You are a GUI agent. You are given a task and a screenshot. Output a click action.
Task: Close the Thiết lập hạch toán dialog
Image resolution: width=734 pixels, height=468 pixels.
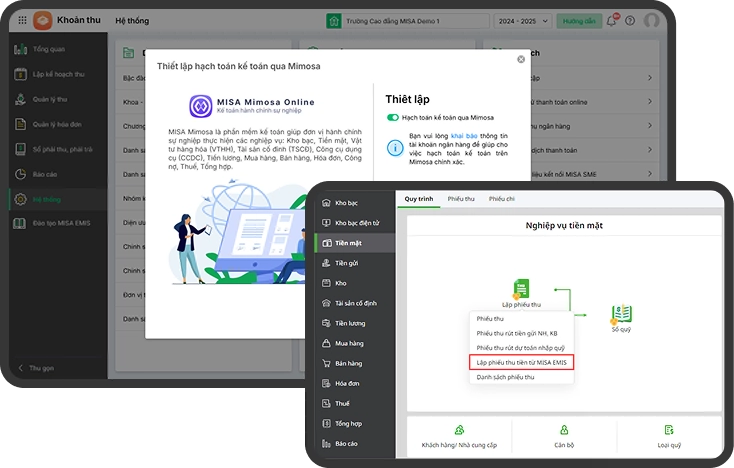coord(520,60)
